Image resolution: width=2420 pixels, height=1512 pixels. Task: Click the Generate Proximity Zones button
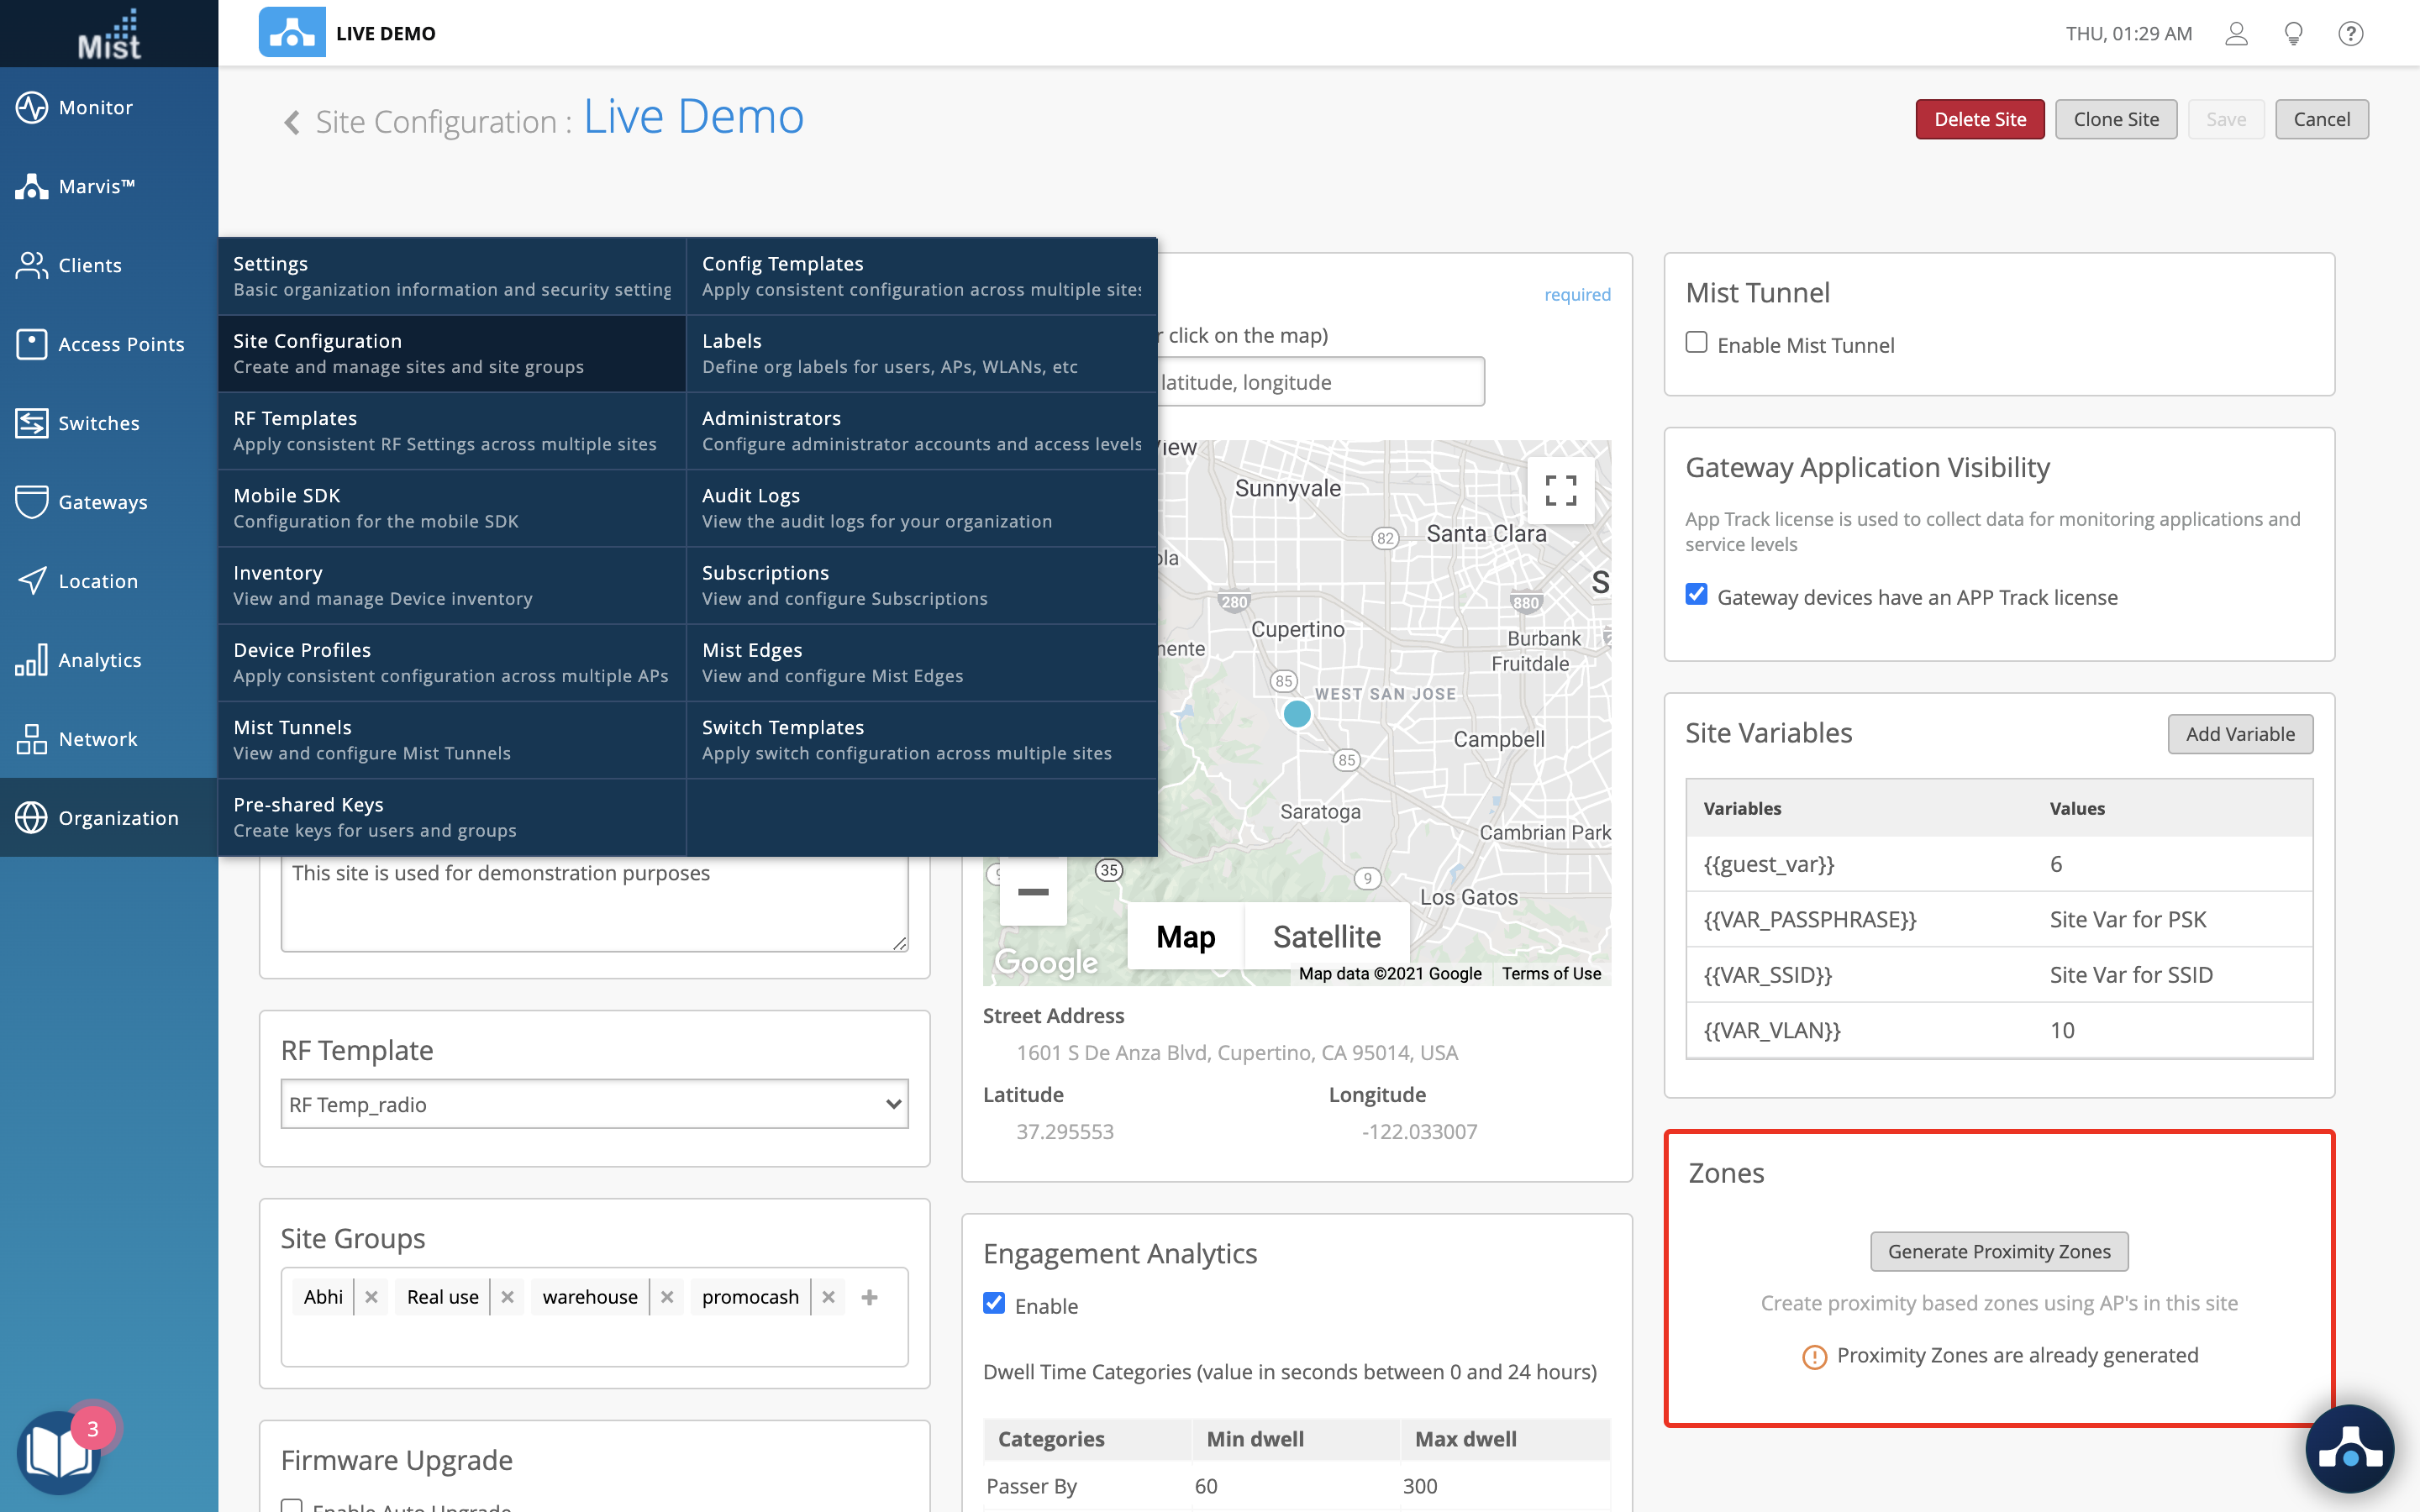pyautogui.click(x=1998, y=1251)
